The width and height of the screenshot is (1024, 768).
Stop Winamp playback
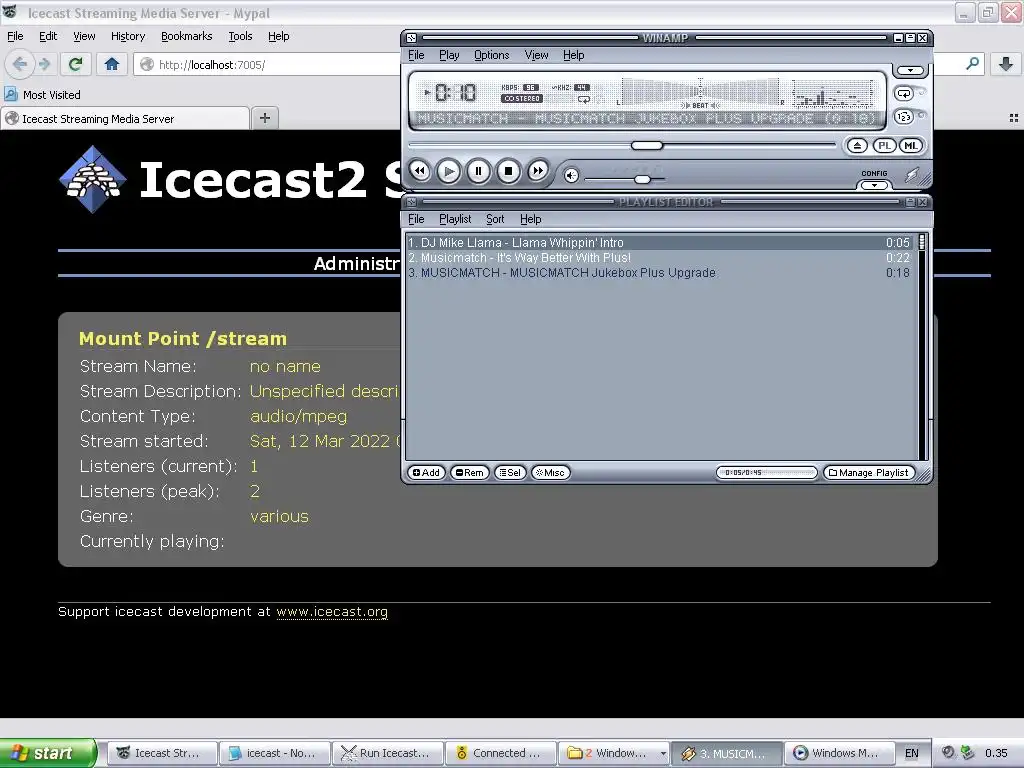click(x=509, y=171)
